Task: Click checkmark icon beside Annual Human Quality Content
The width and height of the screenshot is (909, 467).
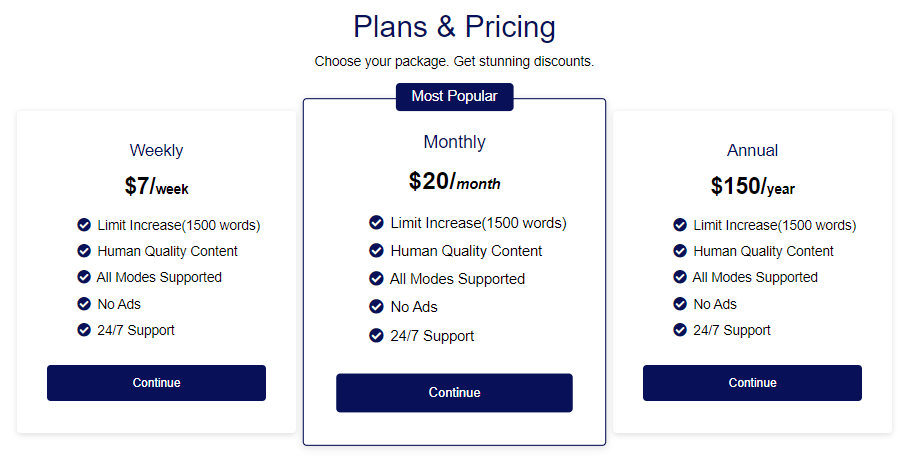Action: pos(680,251)
